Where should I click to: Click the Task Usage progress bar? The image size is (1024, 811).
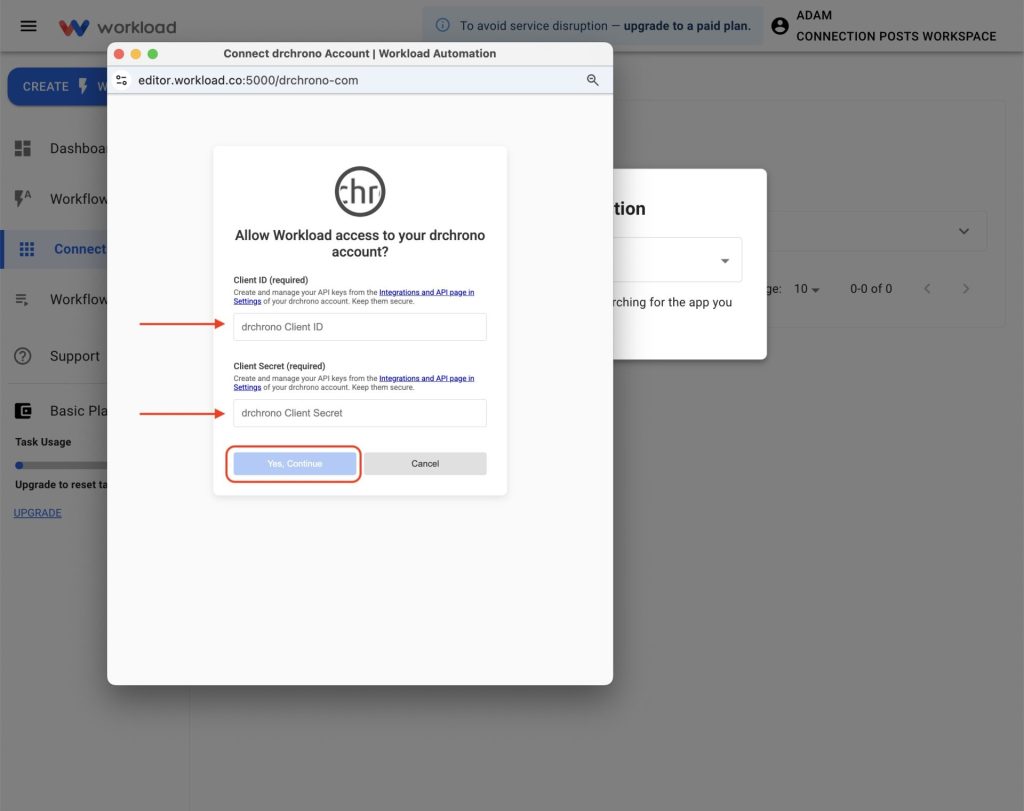pos(61,466)
